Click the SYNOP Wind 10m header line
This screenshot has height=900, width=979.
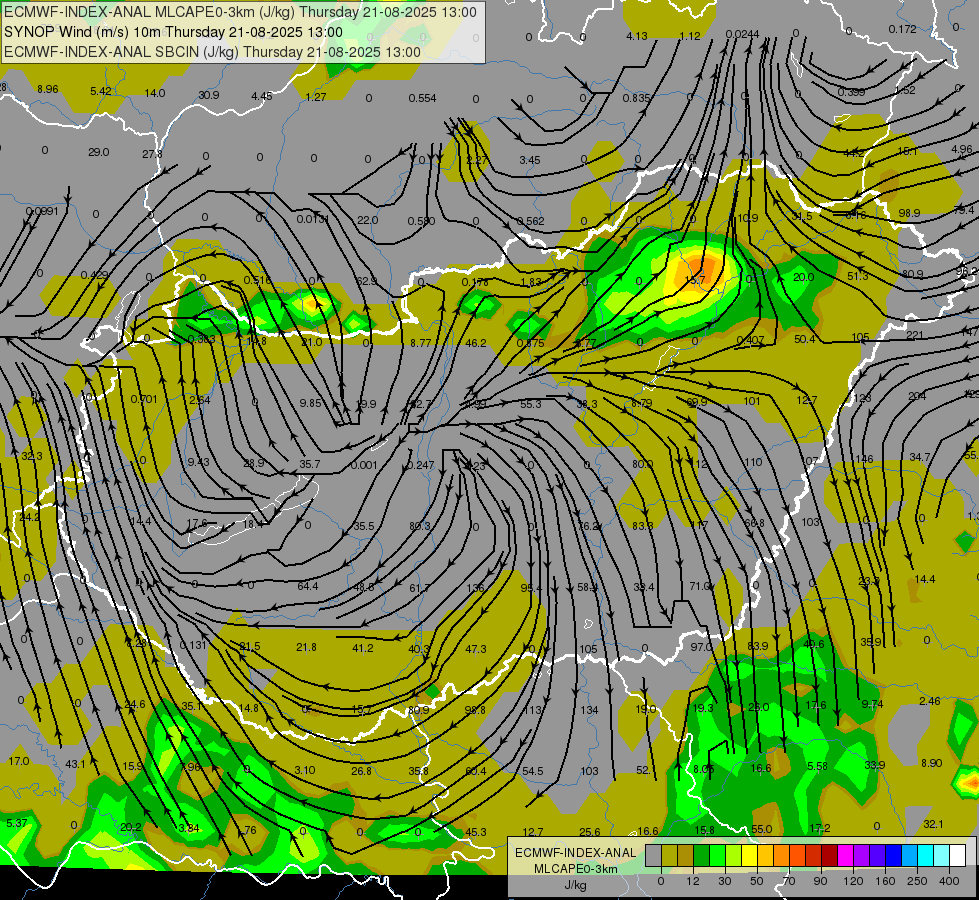(174, 32)
